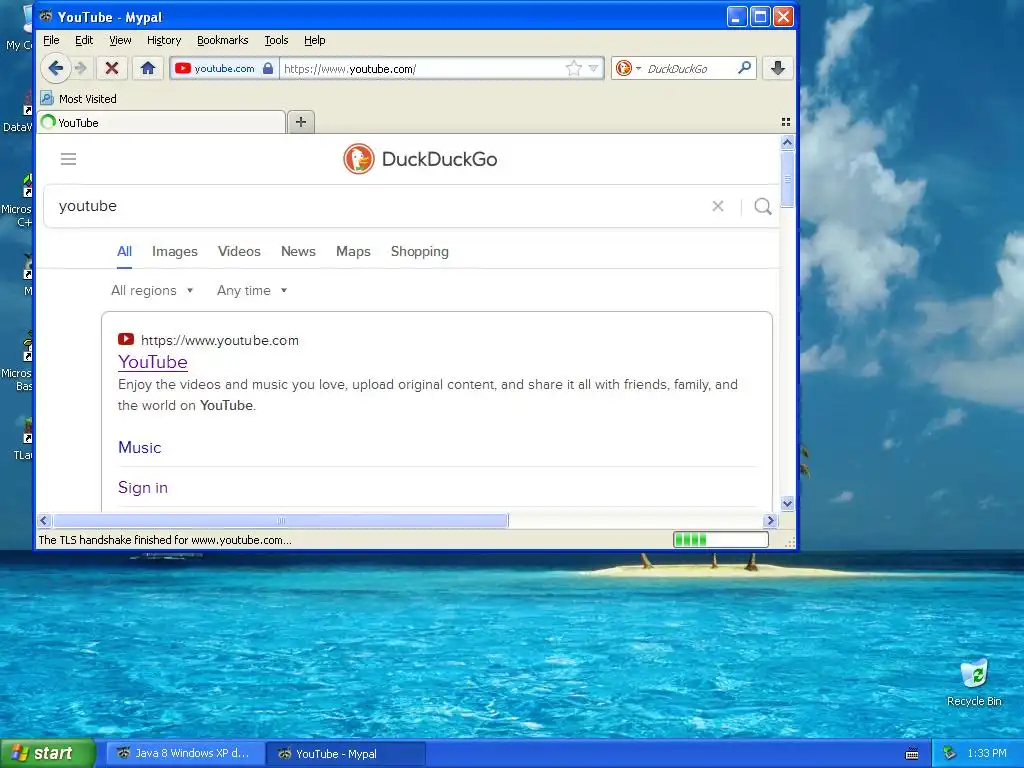
Task: Switch to Shopping results
Action: click(x=419, y=251)
